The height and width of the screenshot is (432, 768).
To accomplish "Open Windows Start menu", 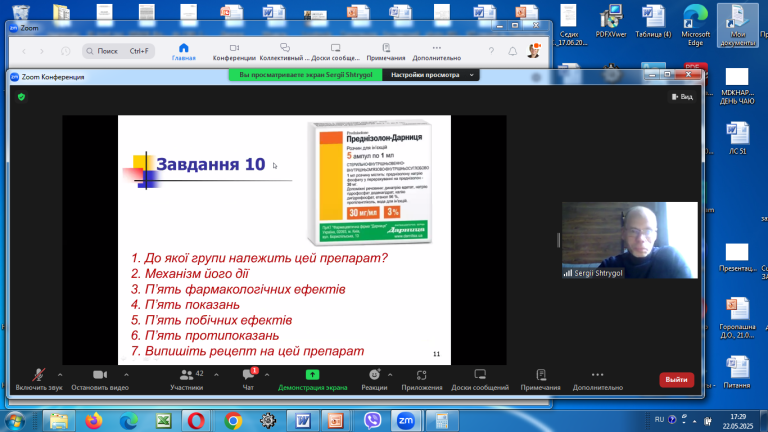I will [x=15, y=421].
